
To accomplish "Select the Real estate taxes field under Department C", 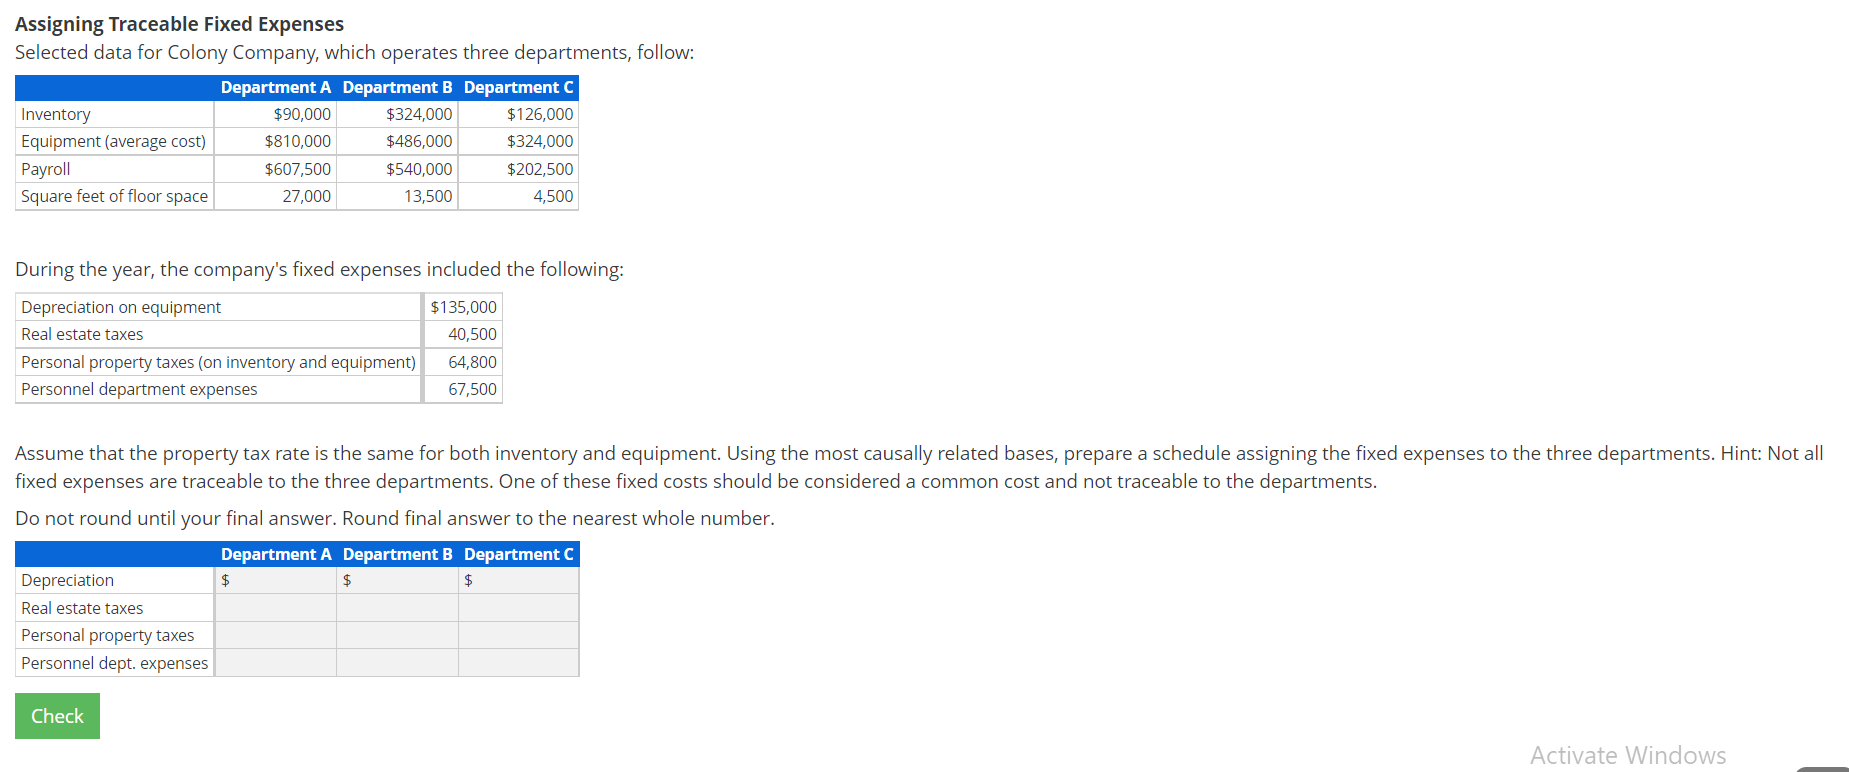I will (x=518, y=607).
